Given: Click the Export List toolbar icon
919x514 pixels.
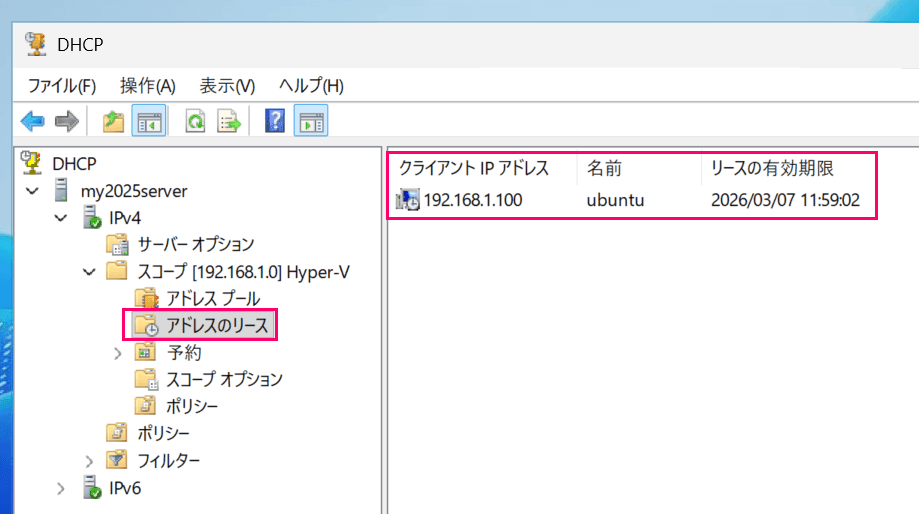Looking at the screenshot, I should tap(229, 121).
